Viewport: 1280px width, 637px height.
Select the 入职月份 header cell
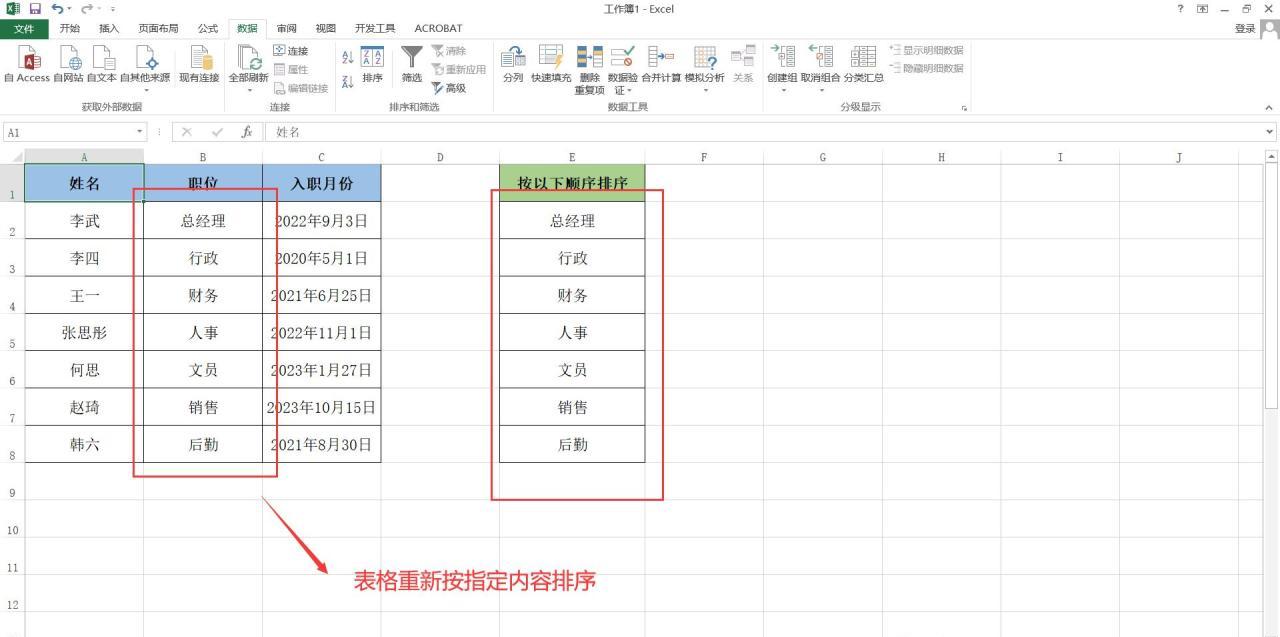[x=321, y=183]
